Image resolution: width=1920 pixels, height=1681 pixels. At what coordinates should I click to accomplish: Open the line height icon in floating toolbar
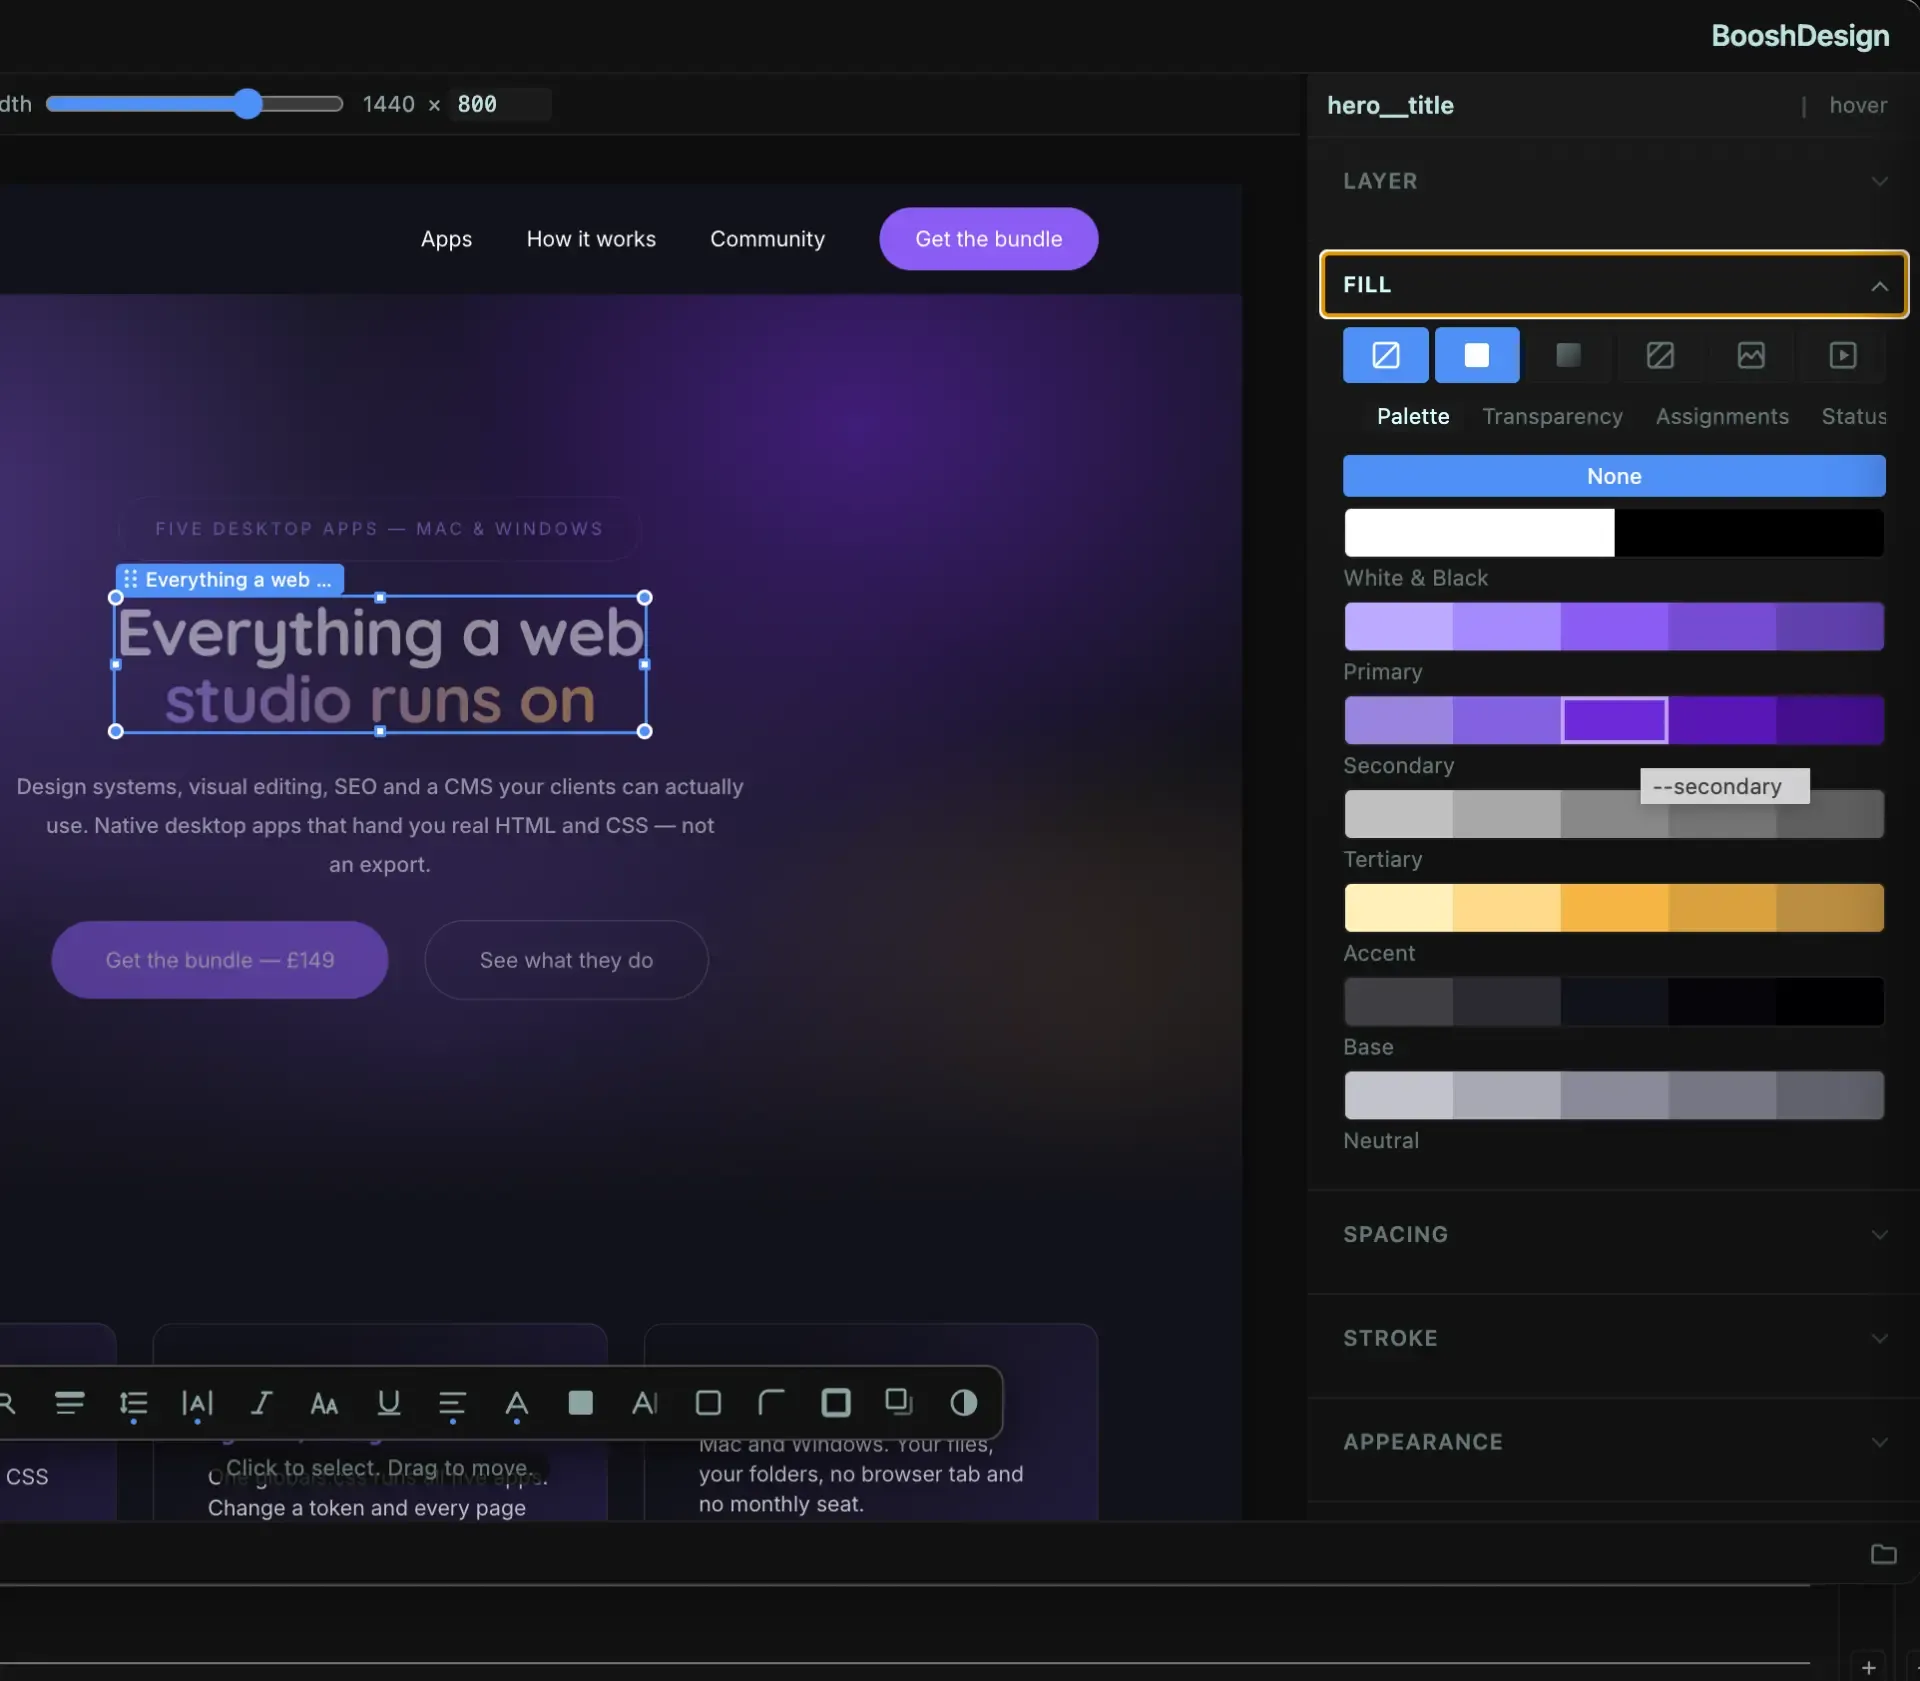point(133,1404)
